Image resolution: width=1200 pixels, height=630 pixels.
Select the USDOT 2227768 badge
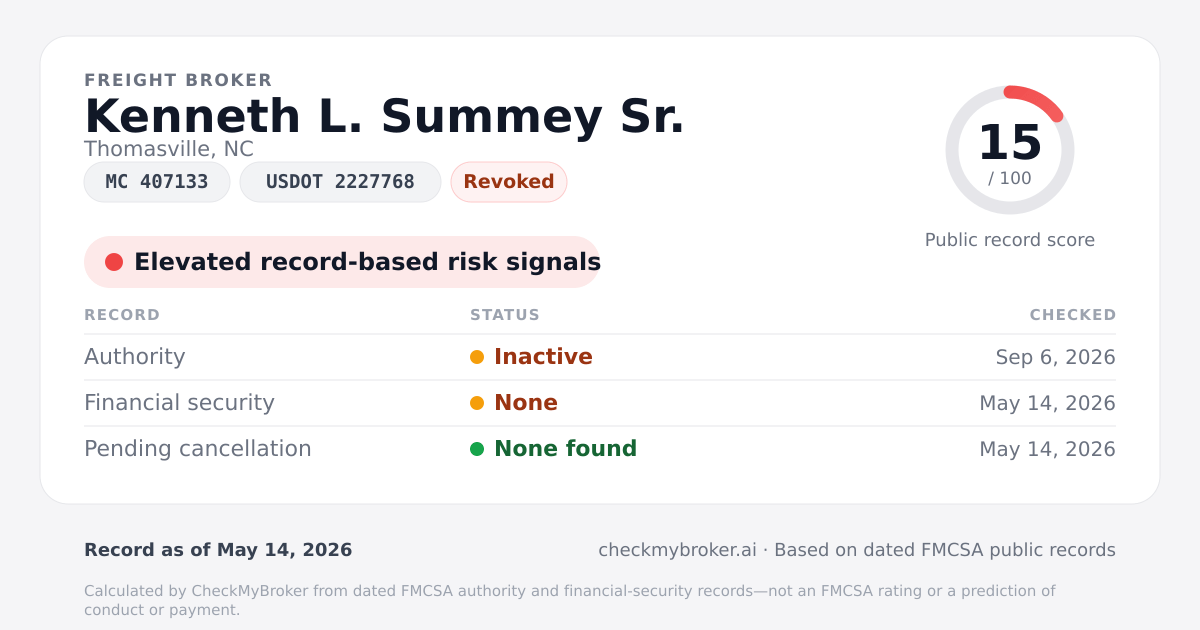coord(340,182)
